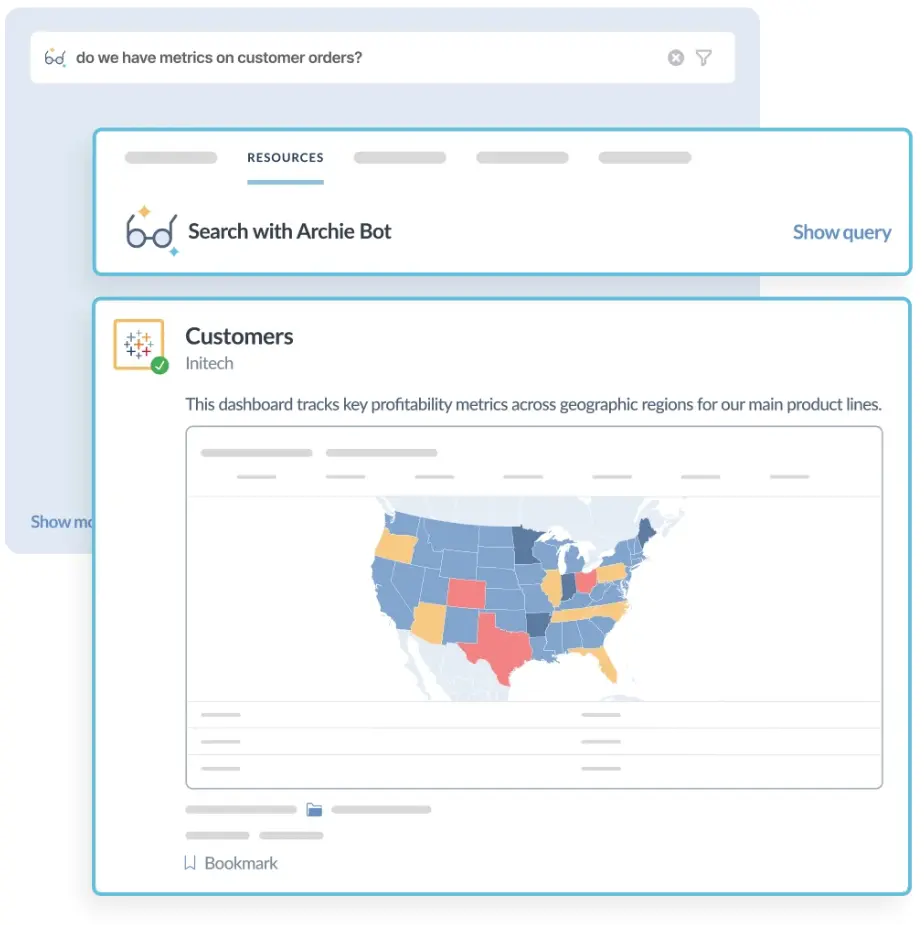Viewport: 924px width, 925px height.
Task: Click the search field with the customer orders question
Action: pyautogui.click(x=382, y=58)
